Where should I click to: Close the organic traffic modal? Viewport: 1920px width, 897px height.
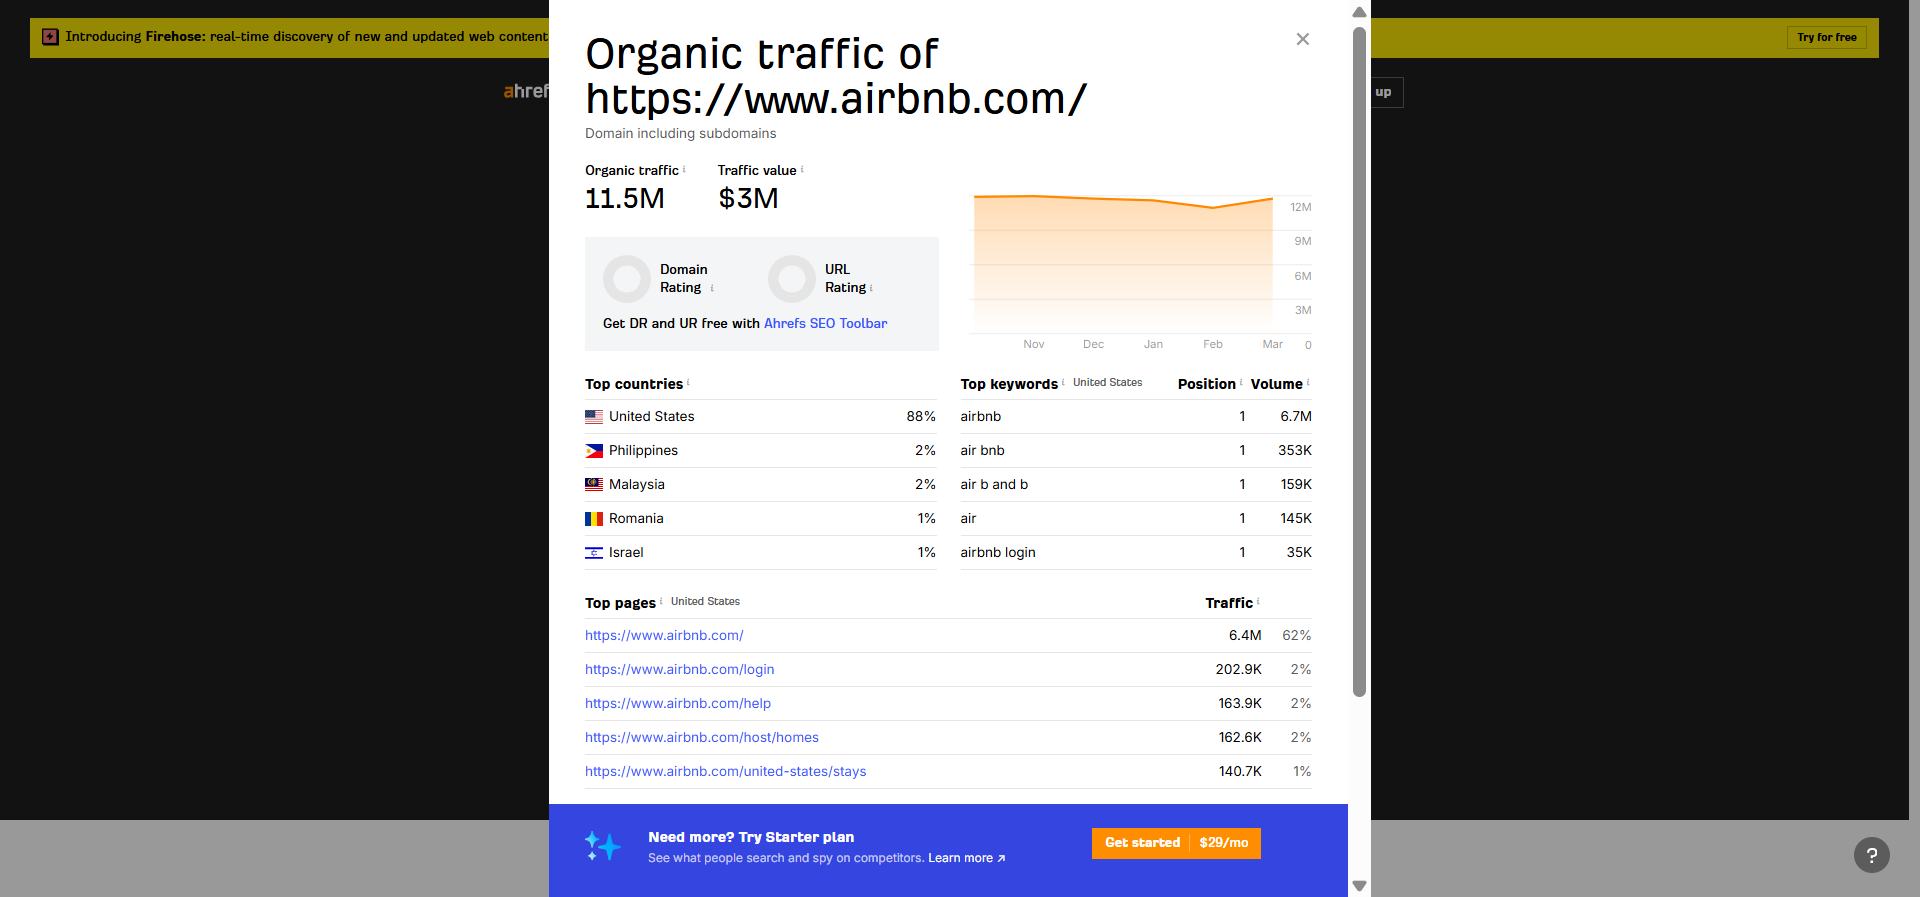click(1302, 39)
